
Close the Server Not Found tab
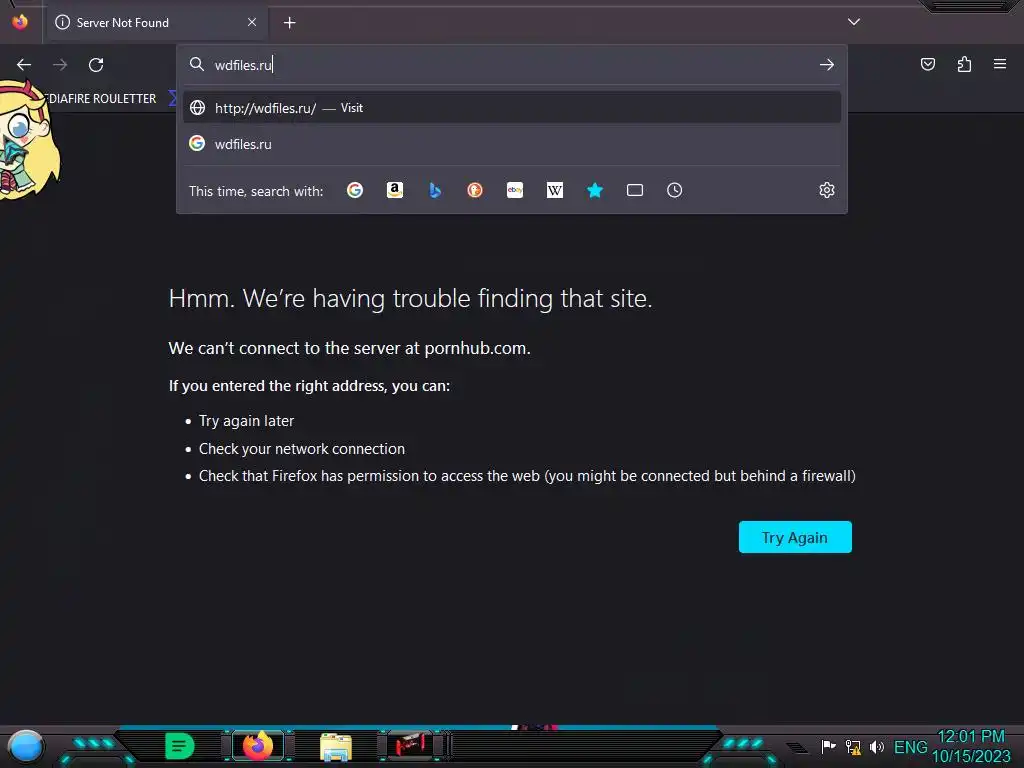(252, 22)
